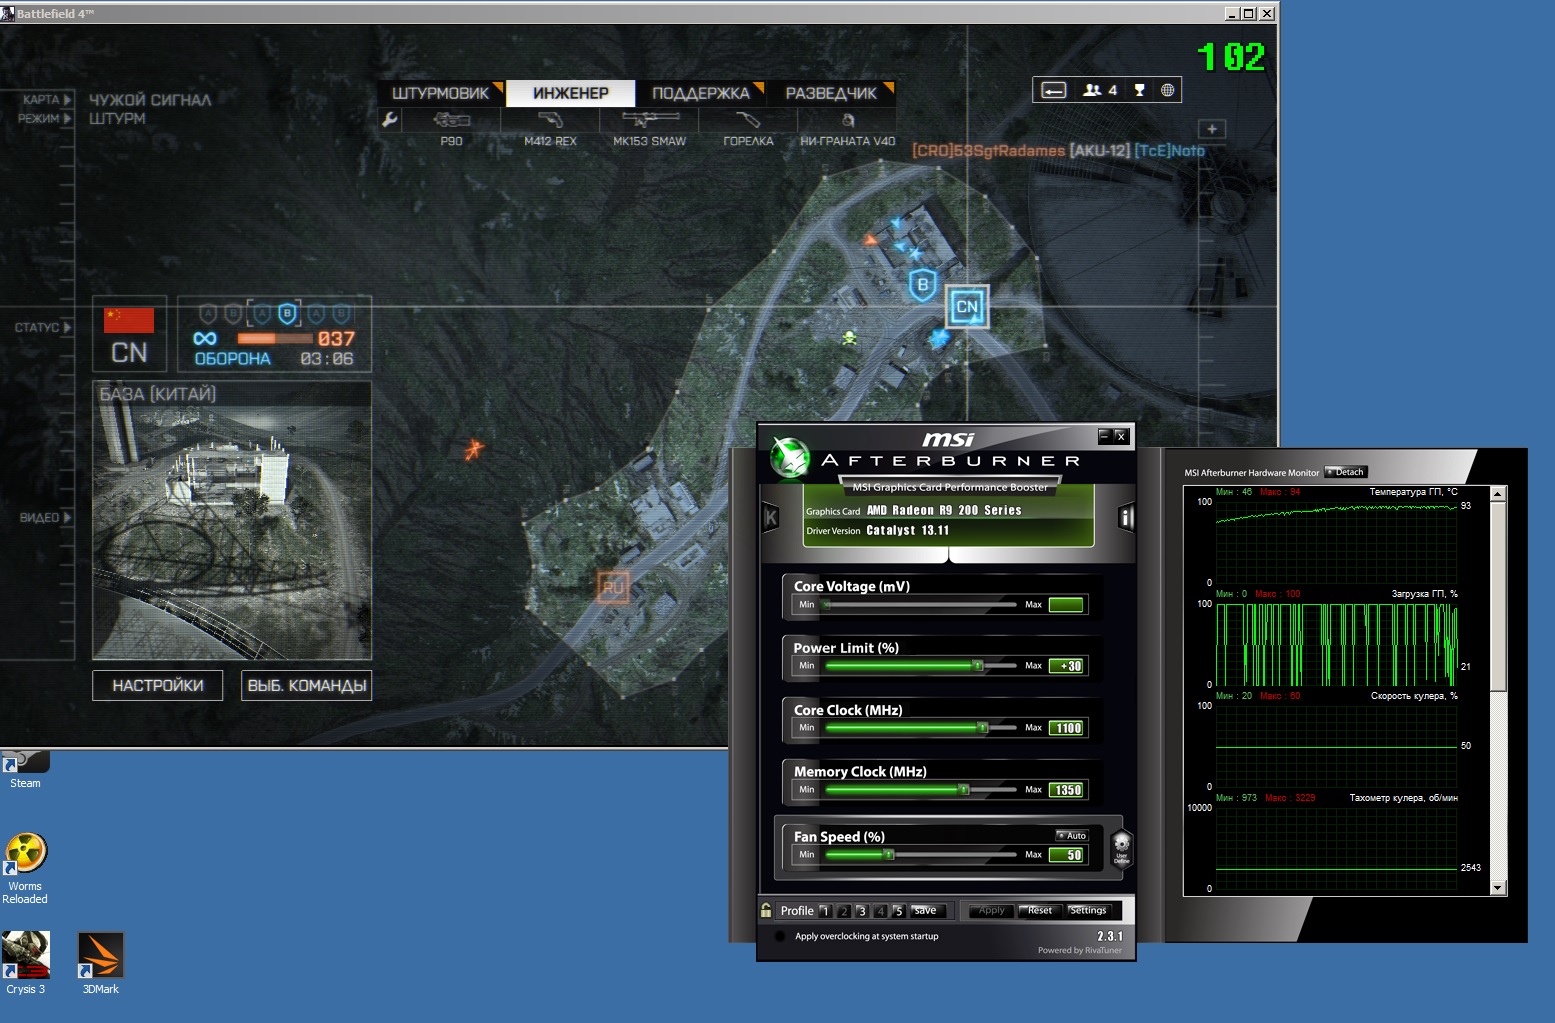
Task: Click the Hardware Monitor scroll down arrow
Action: [x=1497, y=888]
